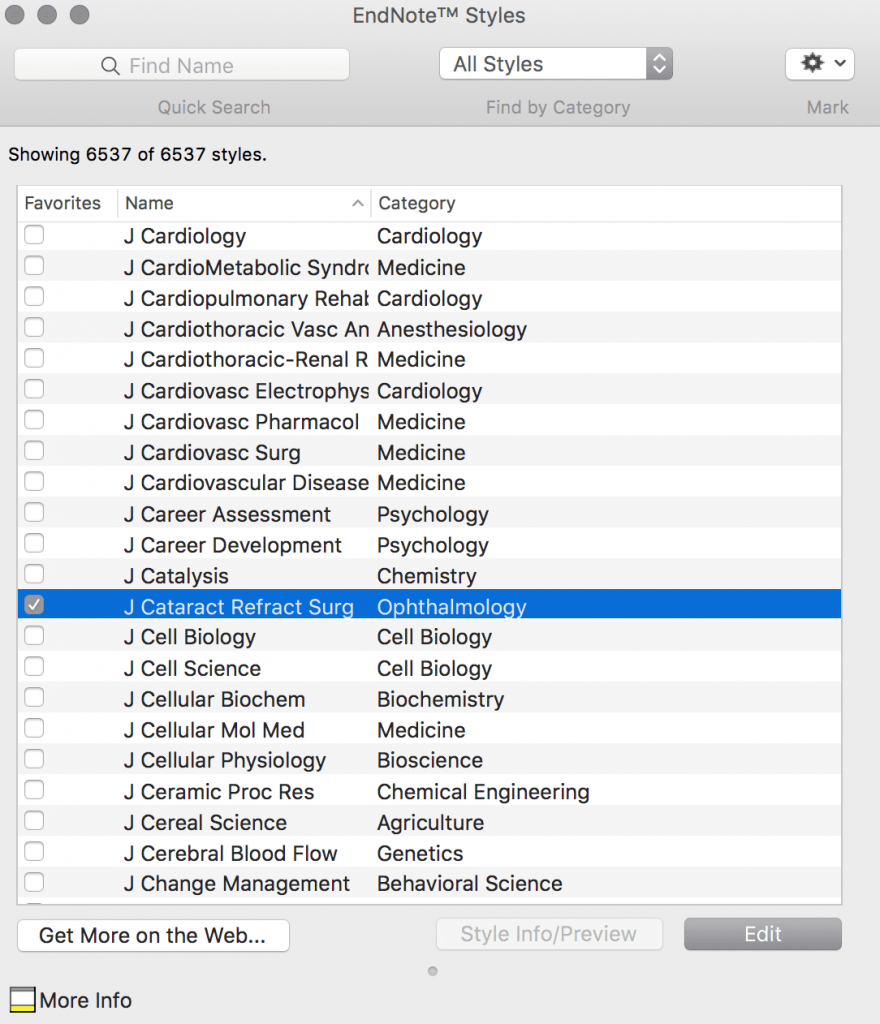880x1024 pixels.
Task: Sort styles by Category column header
Action: pos(606,203)
